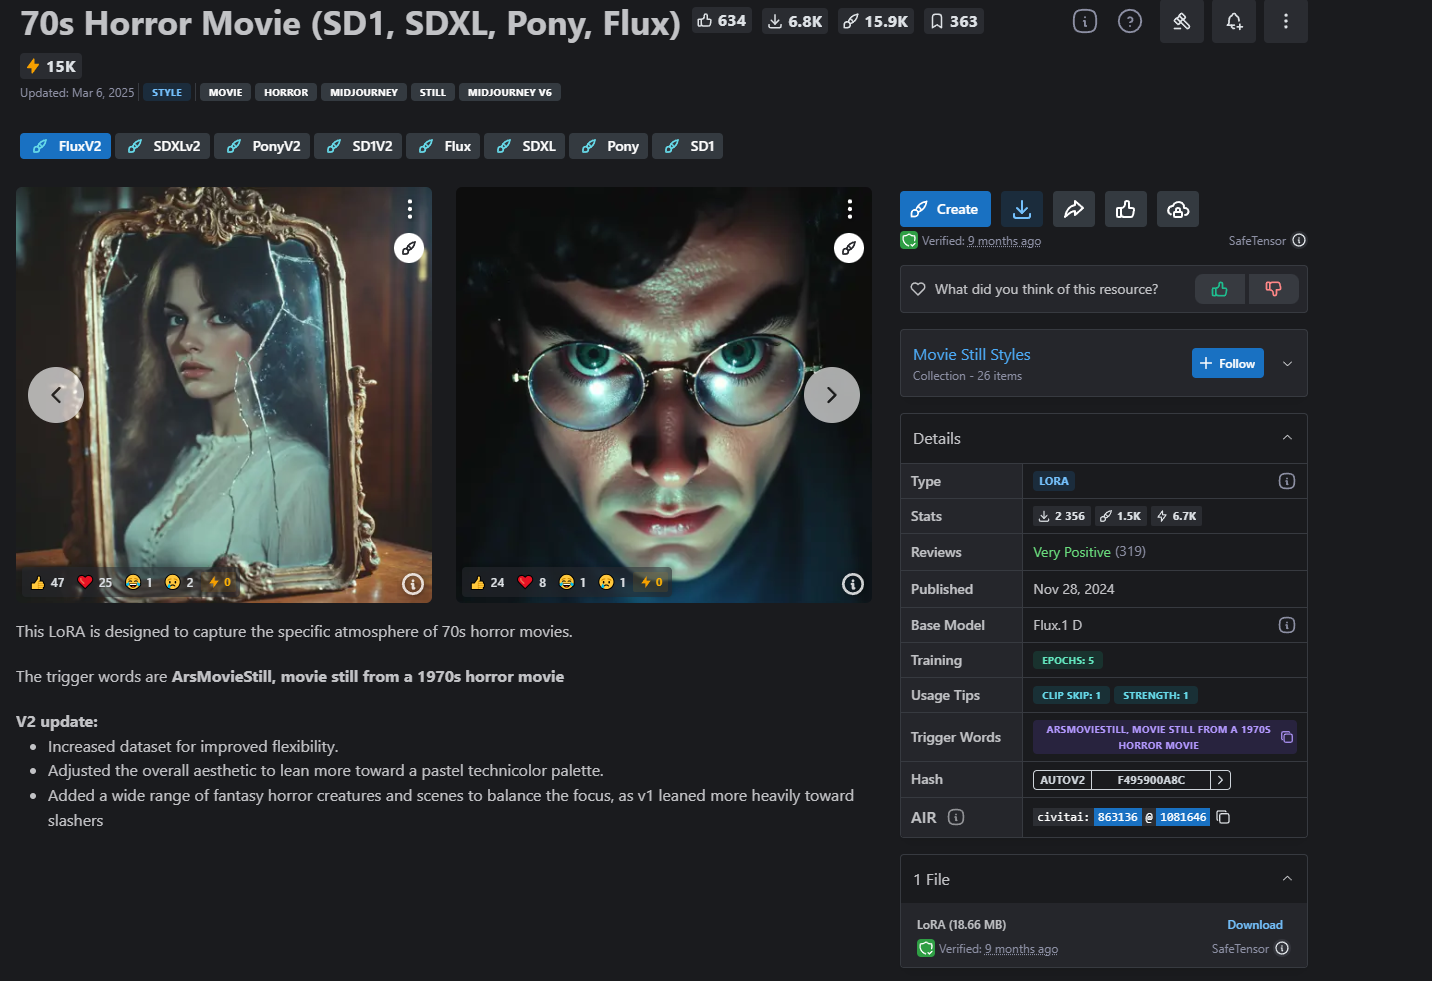The width and height of the screenshot is (1432, 981).
Task: Switch to the SD1 version tab
Action: click(x=687, y=146)
